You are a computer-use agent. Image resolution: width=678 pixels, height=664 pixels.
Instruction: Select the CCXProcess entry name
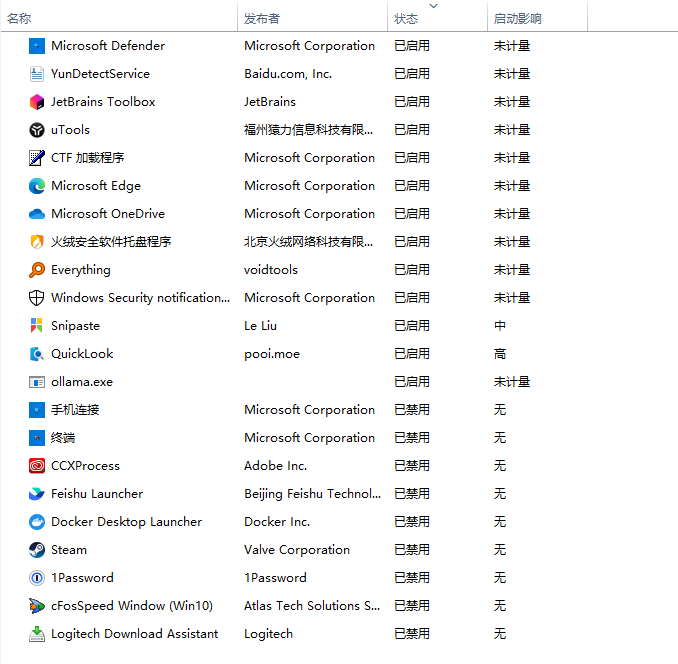(x=85, y=466)
